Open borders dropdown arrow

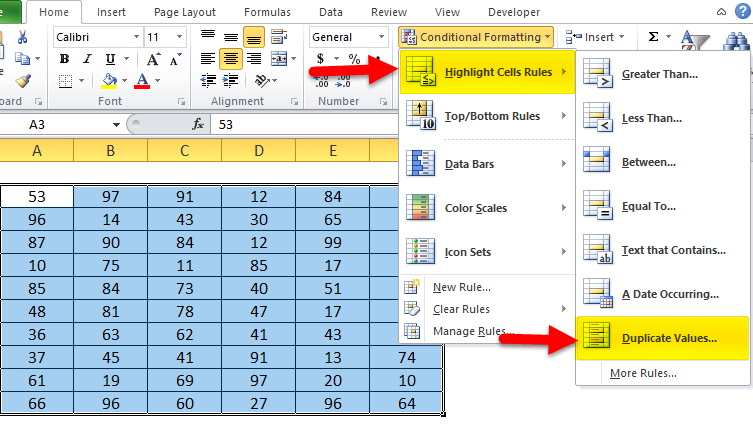pos(81,81)
